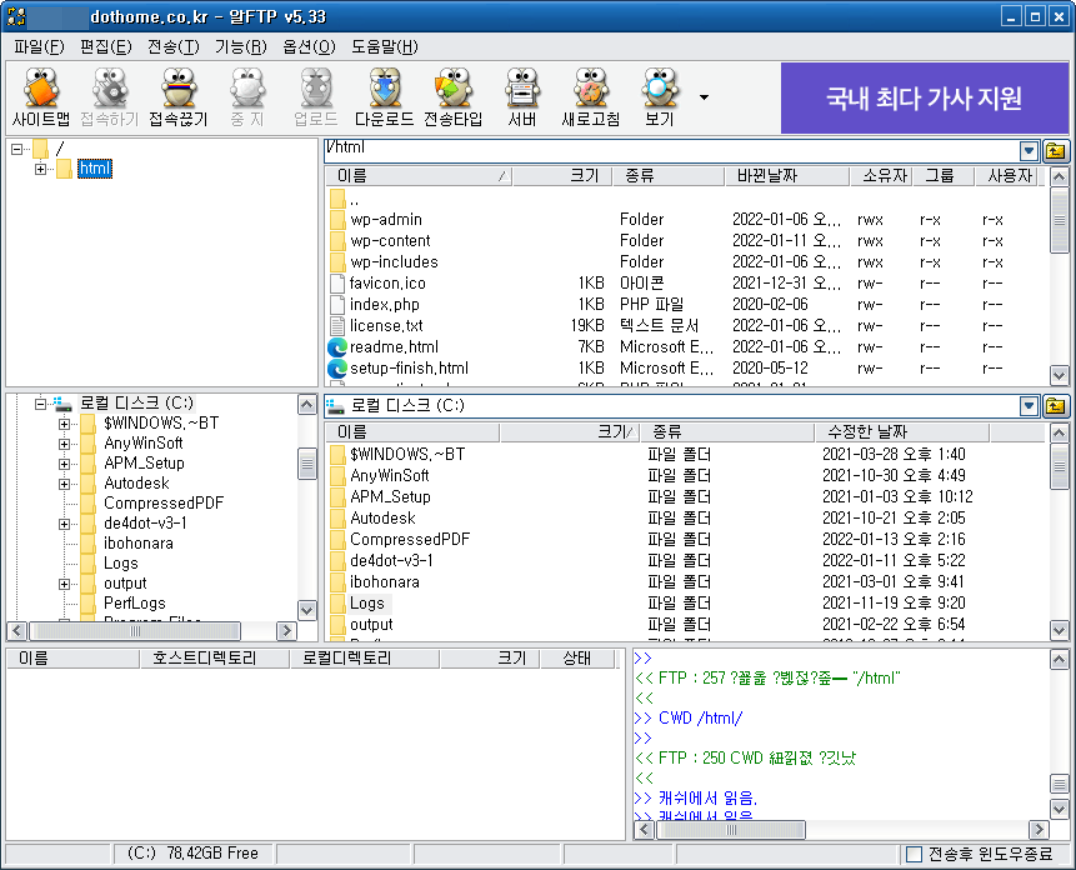Viewport: 1076px width, 870px height.
Task: Click the 접속끊기 disconnect toolbar icon
Action: click(178, 97)
